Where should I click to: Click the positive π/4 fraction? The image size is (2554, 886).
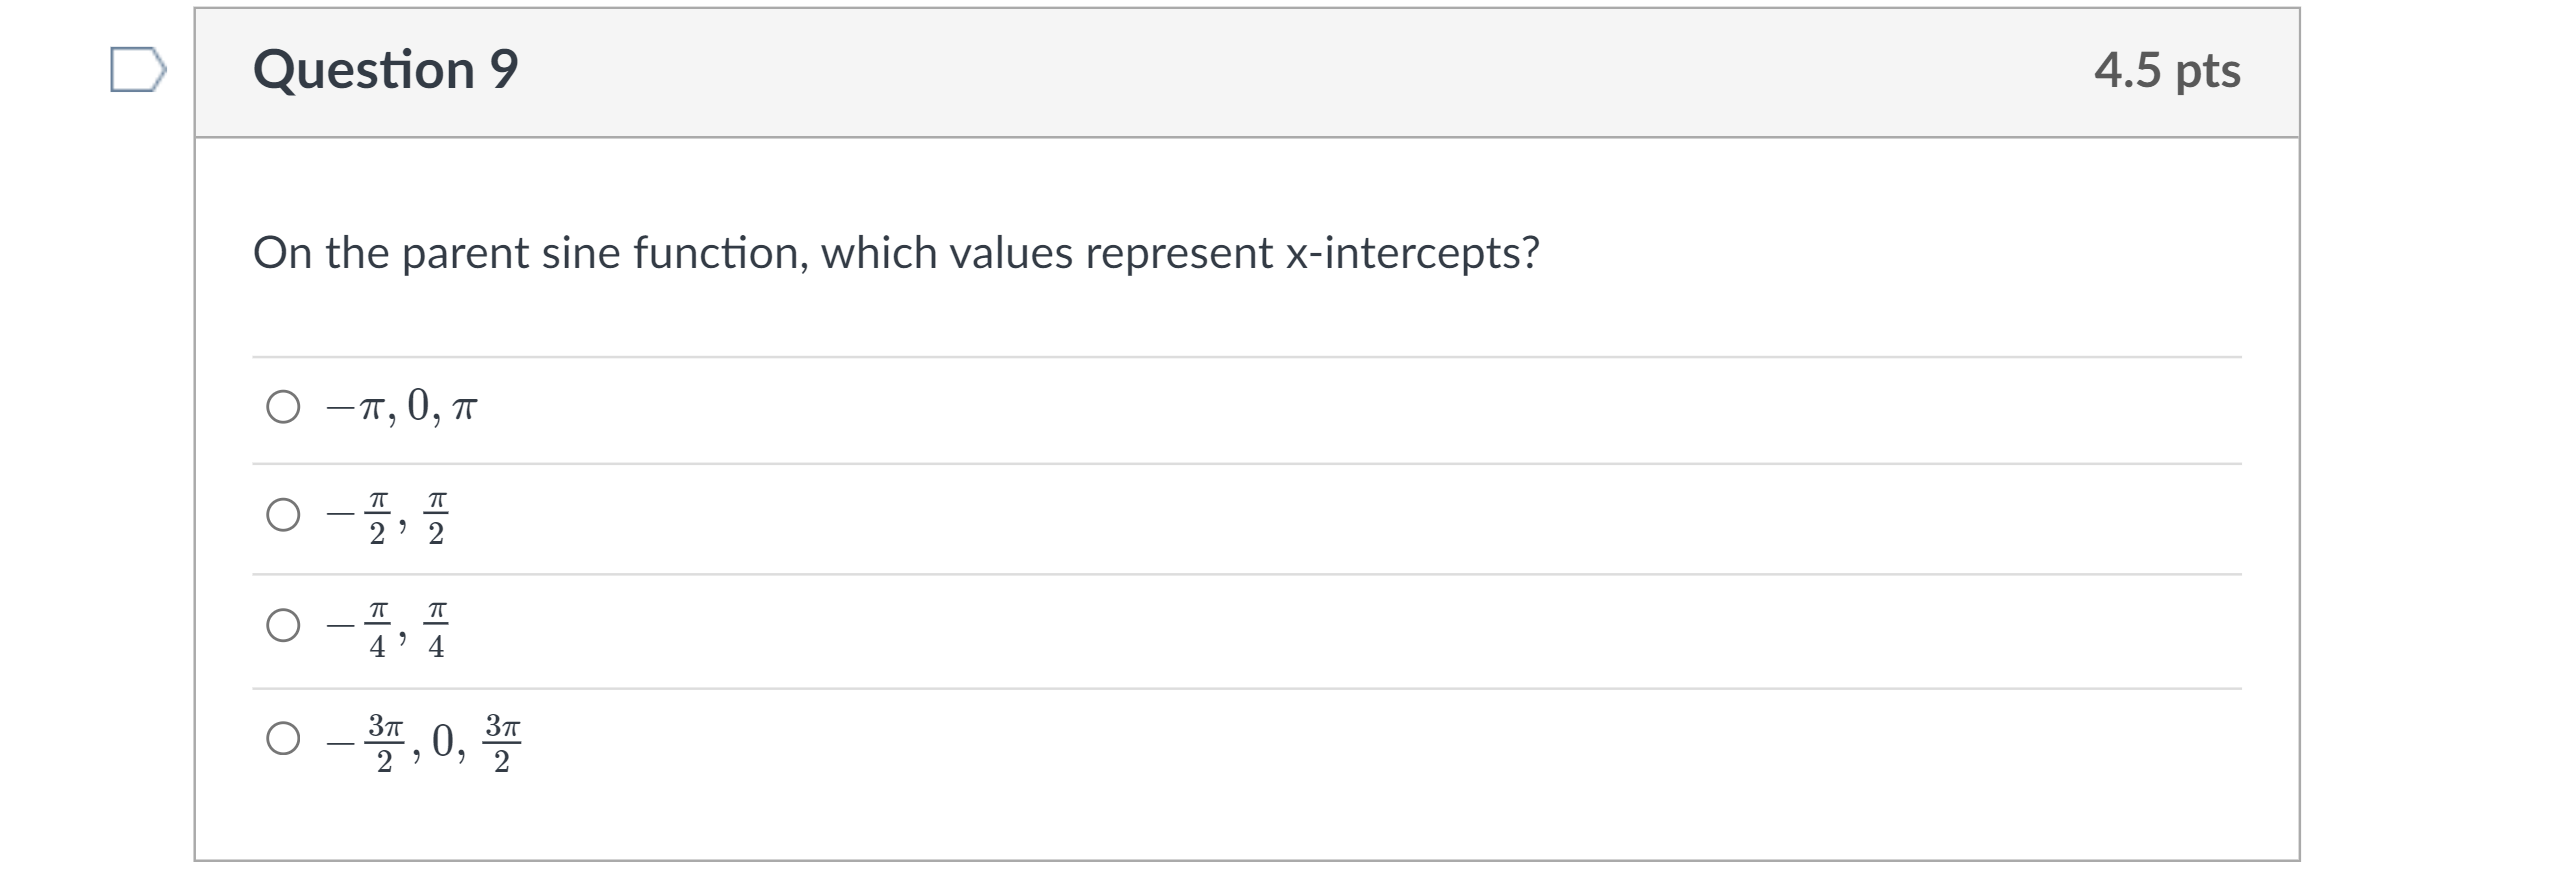click(436, 628)
